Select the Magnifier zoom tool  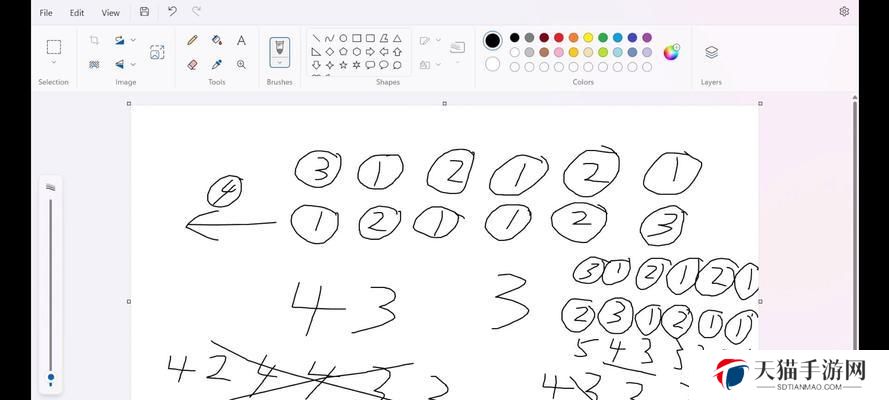coord(242,65)
